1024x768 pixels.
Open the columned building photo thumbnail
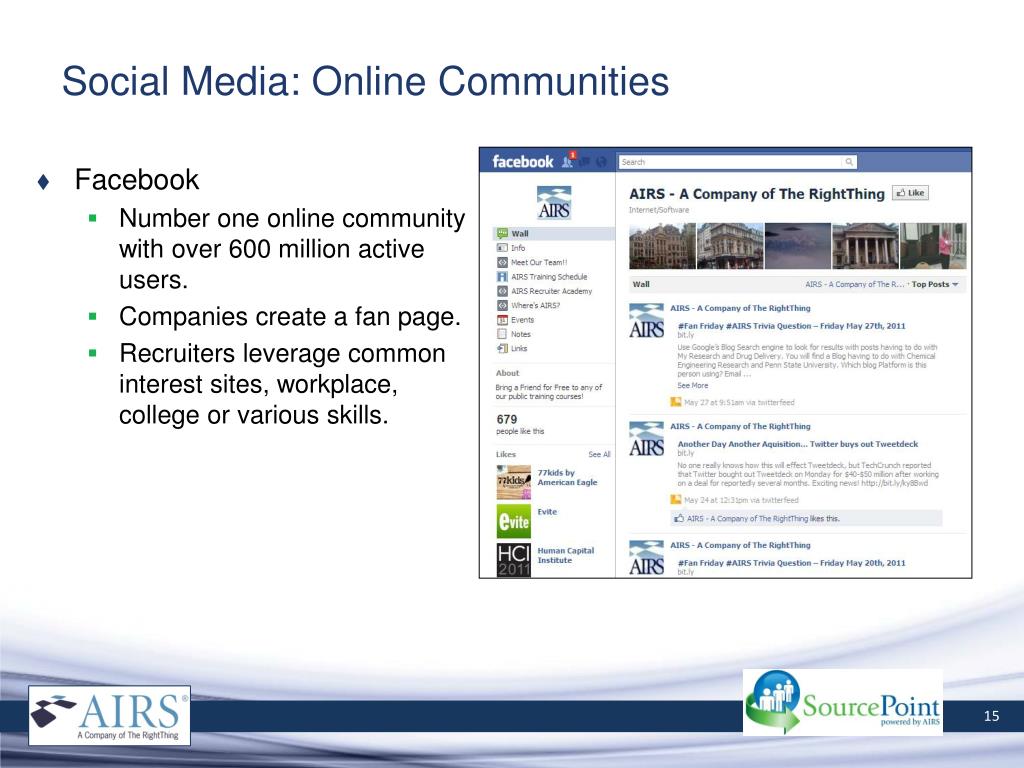pos(865,246)
